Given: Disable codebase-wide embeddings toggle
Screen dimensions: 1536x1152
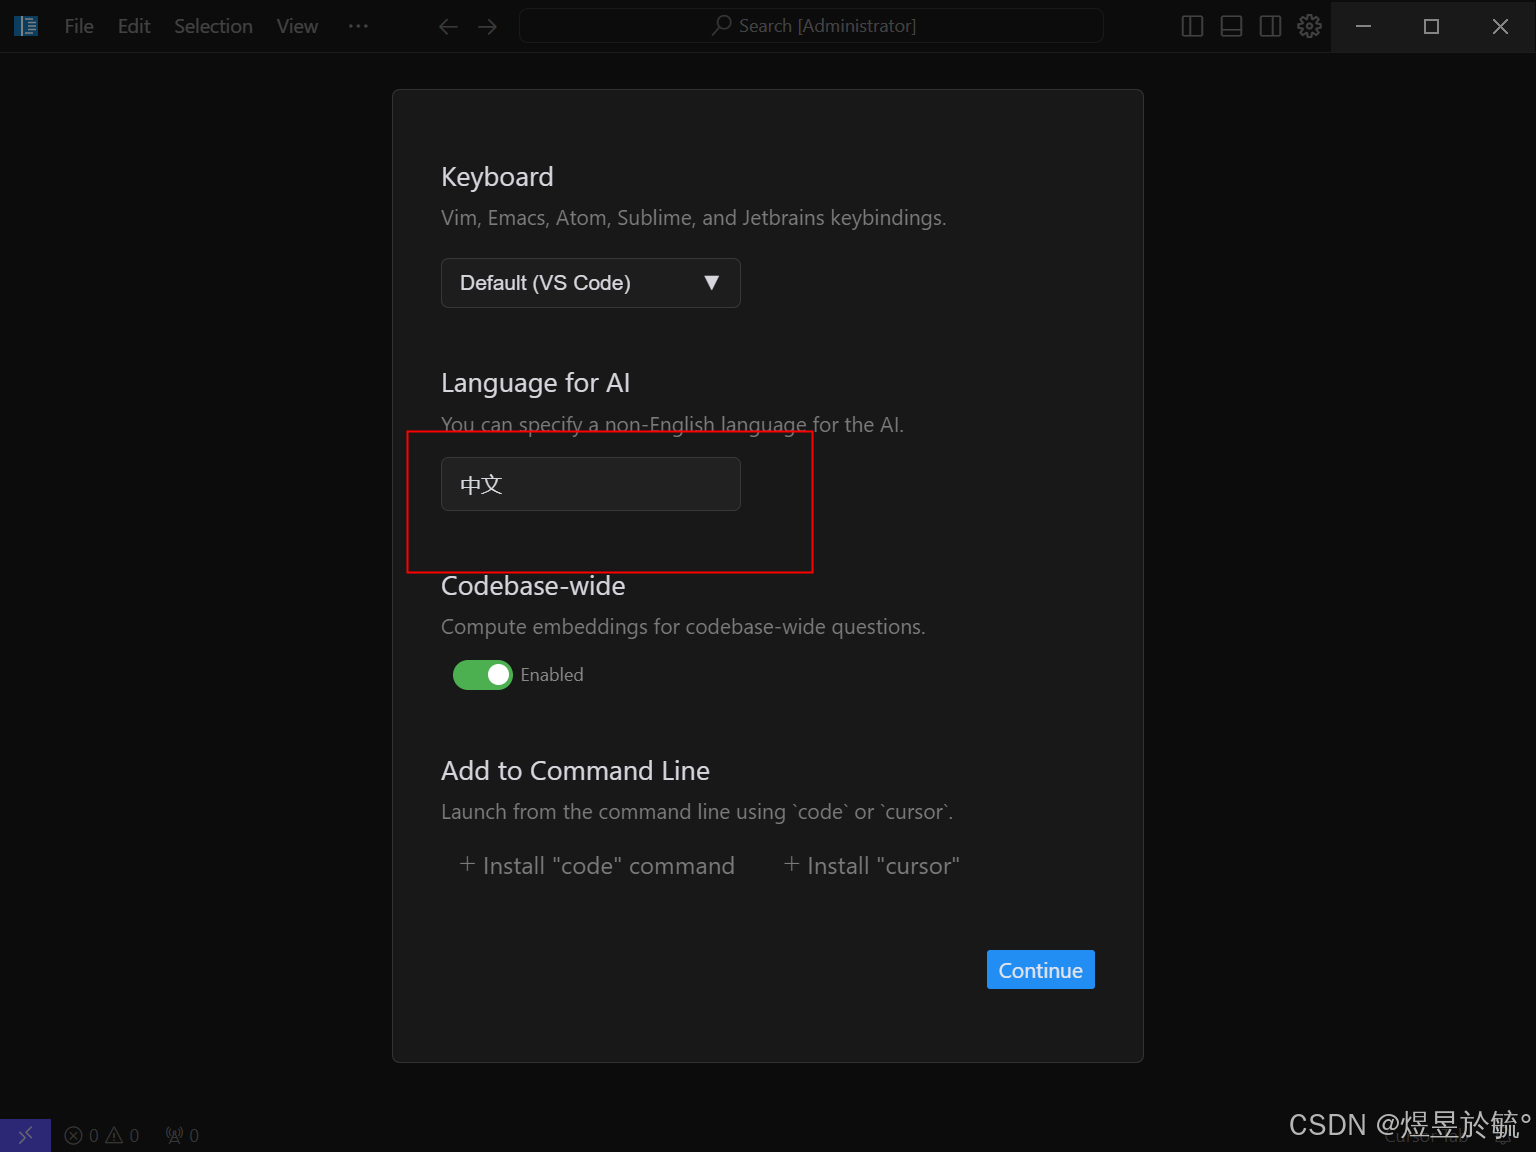Looking at the screenshot, I should (x=483, y=675).
